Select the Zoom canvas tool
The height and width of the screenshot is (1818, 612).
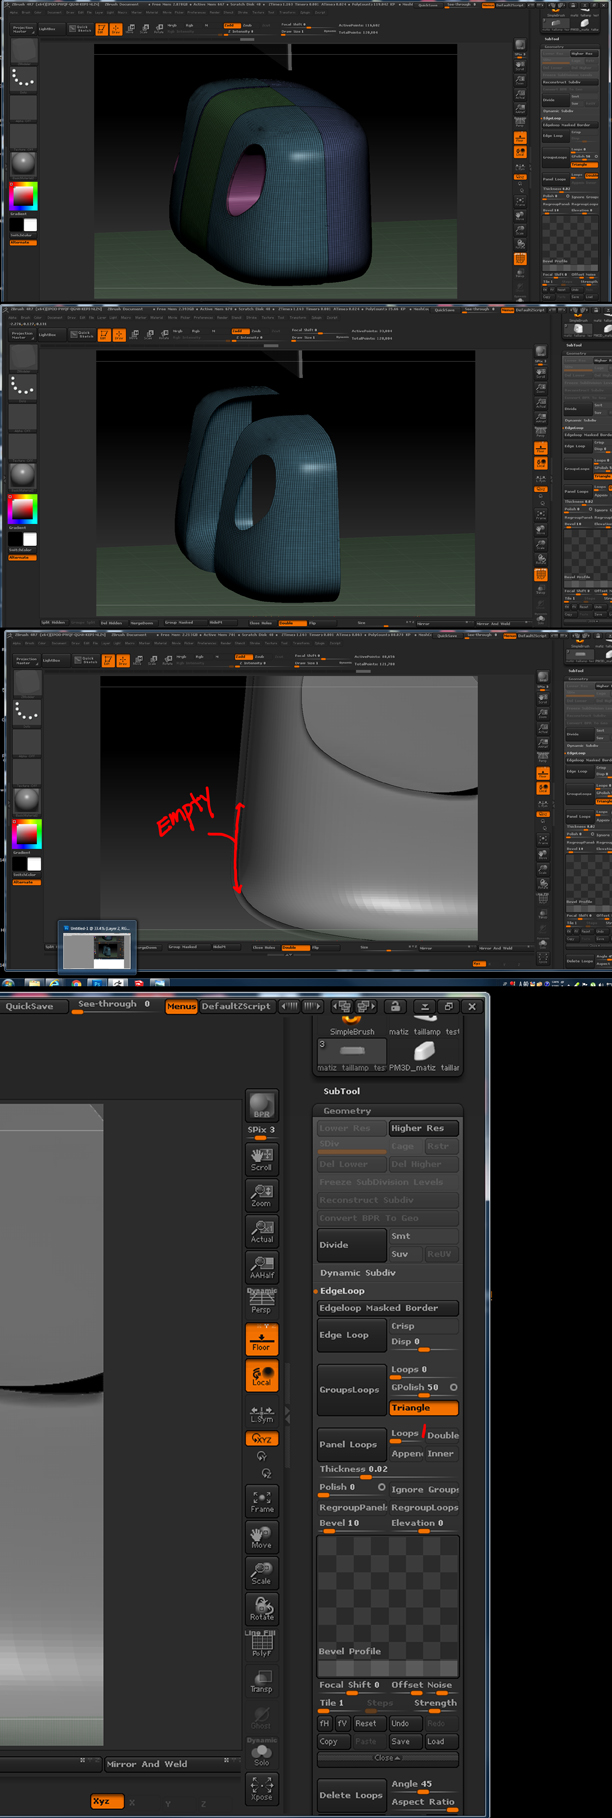262,1195
